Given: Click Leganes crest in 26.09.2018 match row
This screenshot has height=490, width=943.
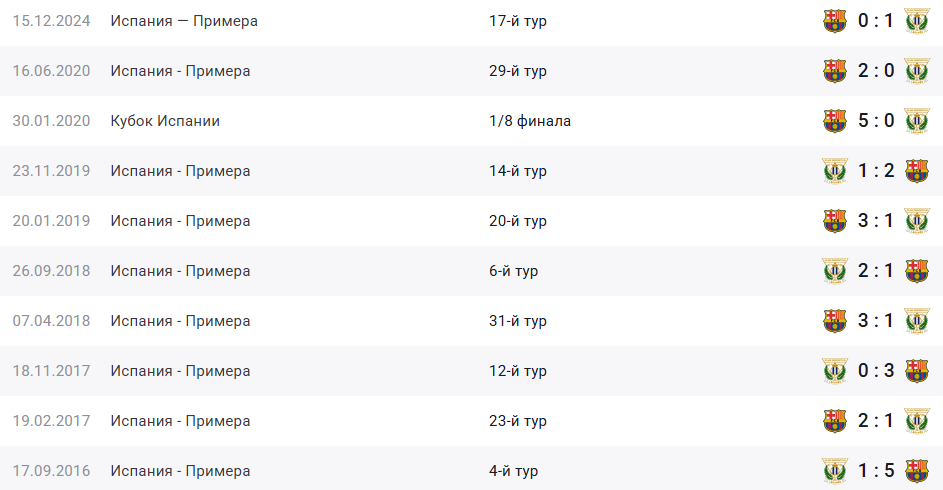Looking at the screenshot, I should tap(835, 271).
